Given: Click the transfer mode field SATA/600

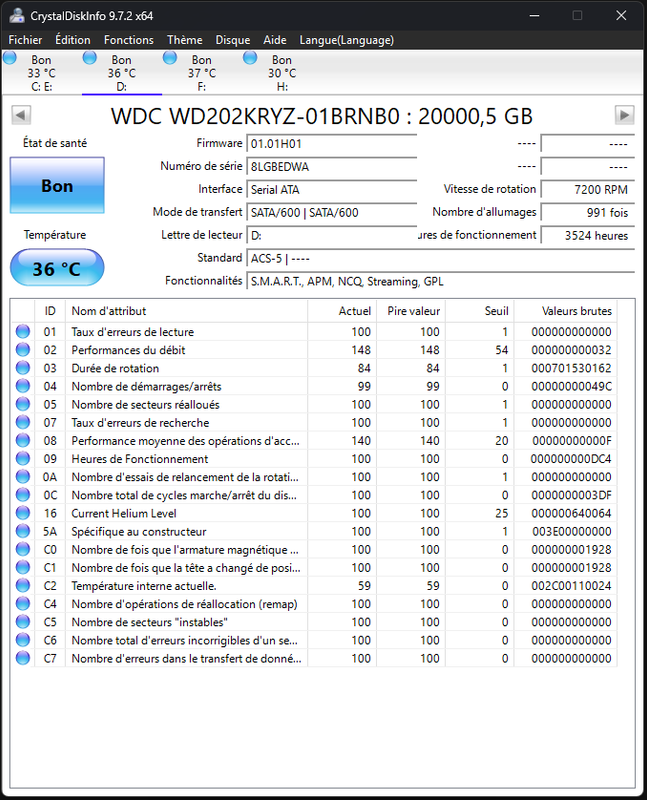Looking at the screenshot, I should 332,213.
